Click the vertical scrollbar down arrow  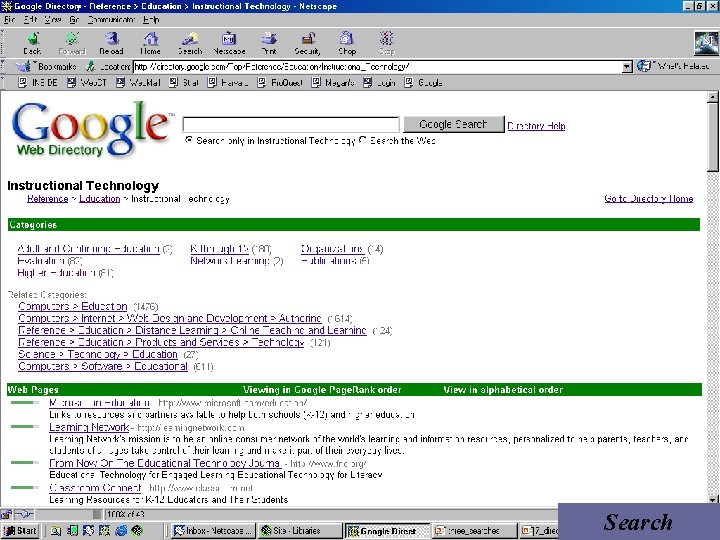tap(713, 500)
